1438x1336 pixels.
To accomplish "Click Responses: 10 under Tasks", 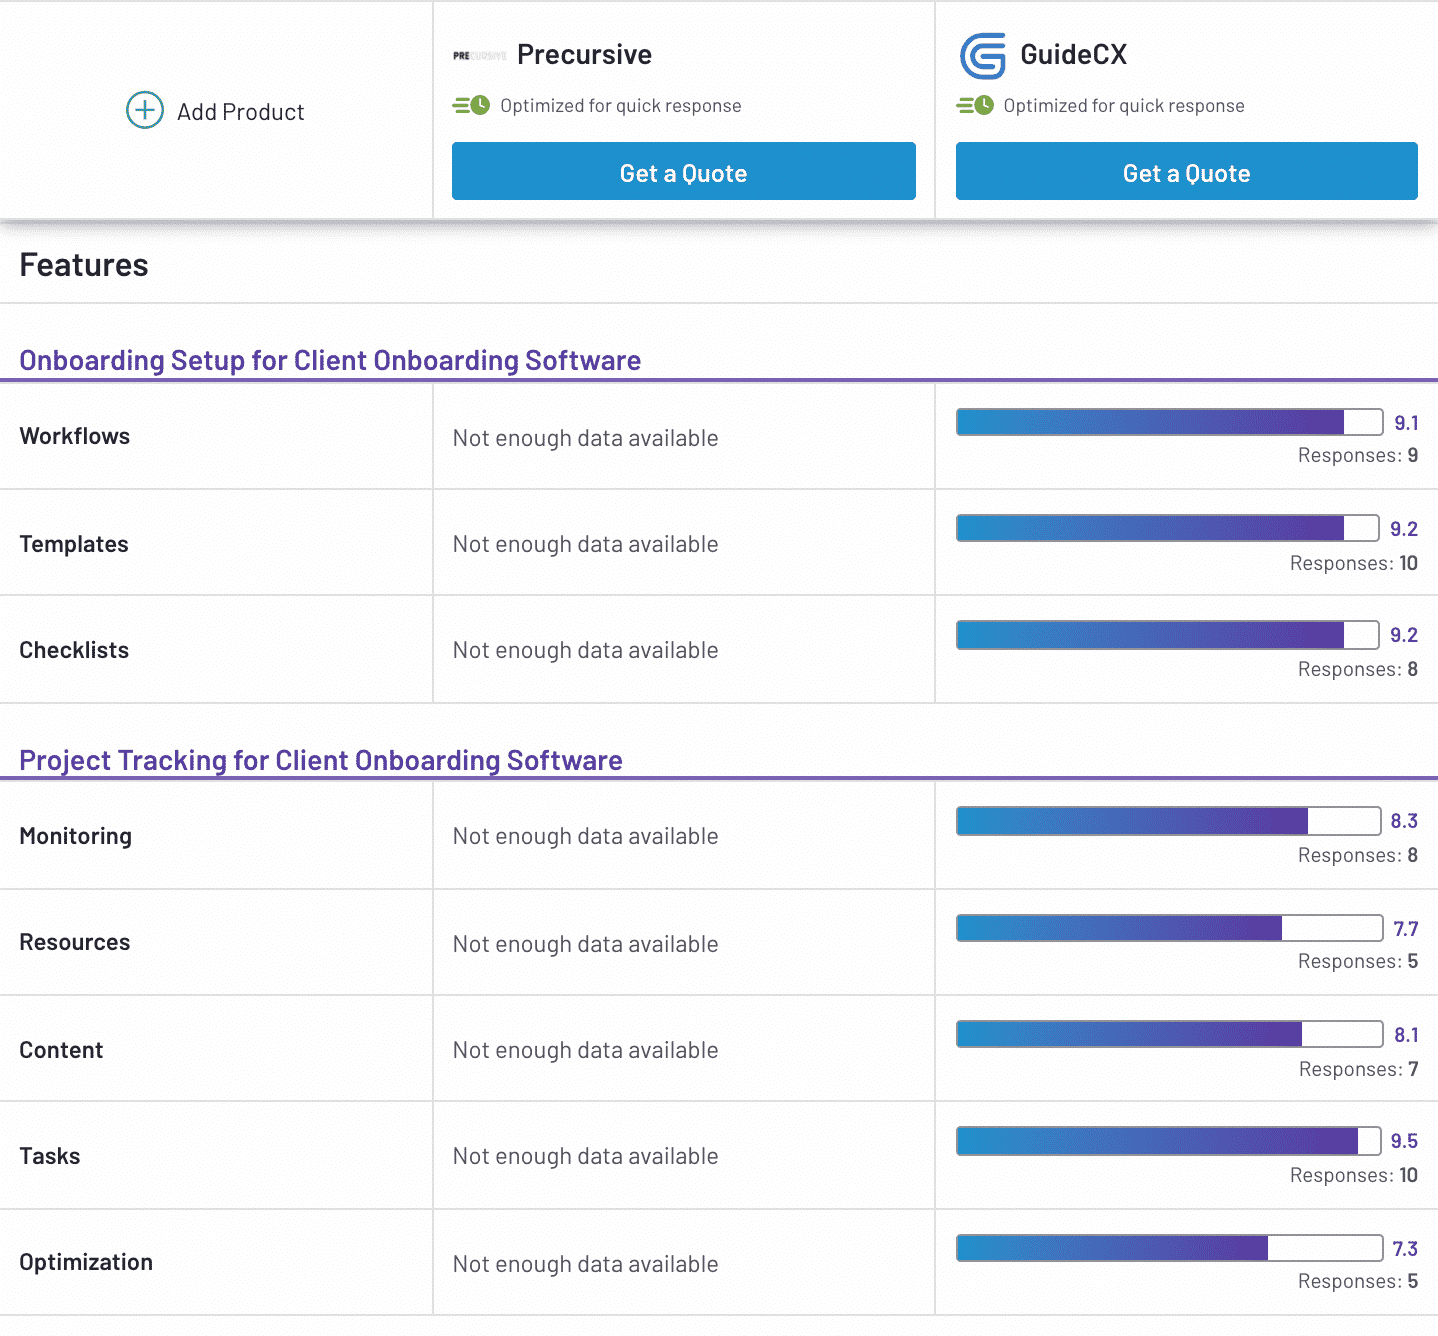I will 1354,1175.
